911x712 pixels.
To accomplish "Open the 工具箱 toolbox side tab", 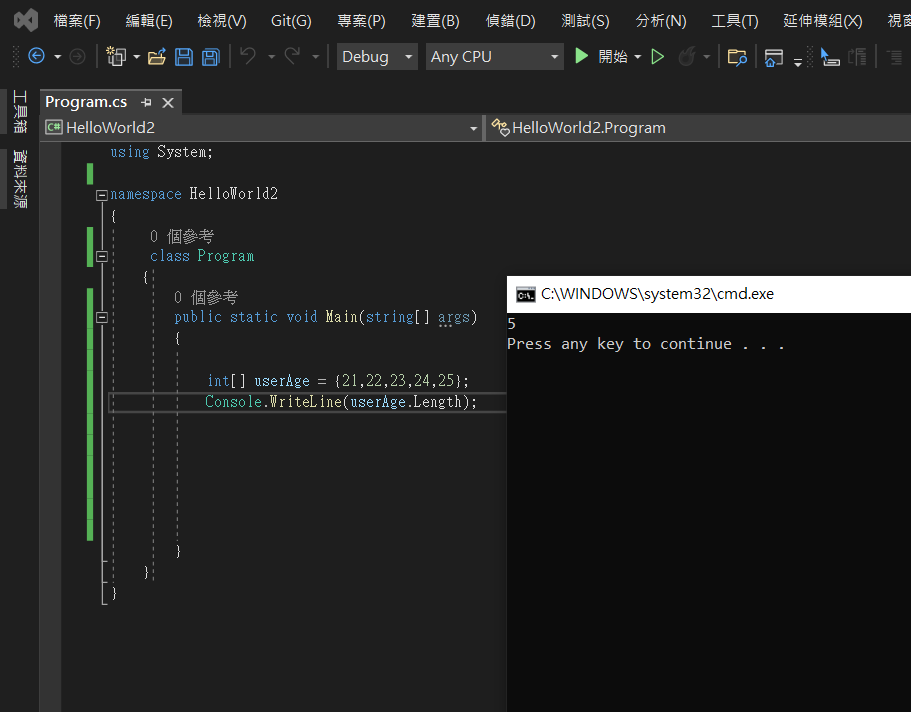I will 20,112.
